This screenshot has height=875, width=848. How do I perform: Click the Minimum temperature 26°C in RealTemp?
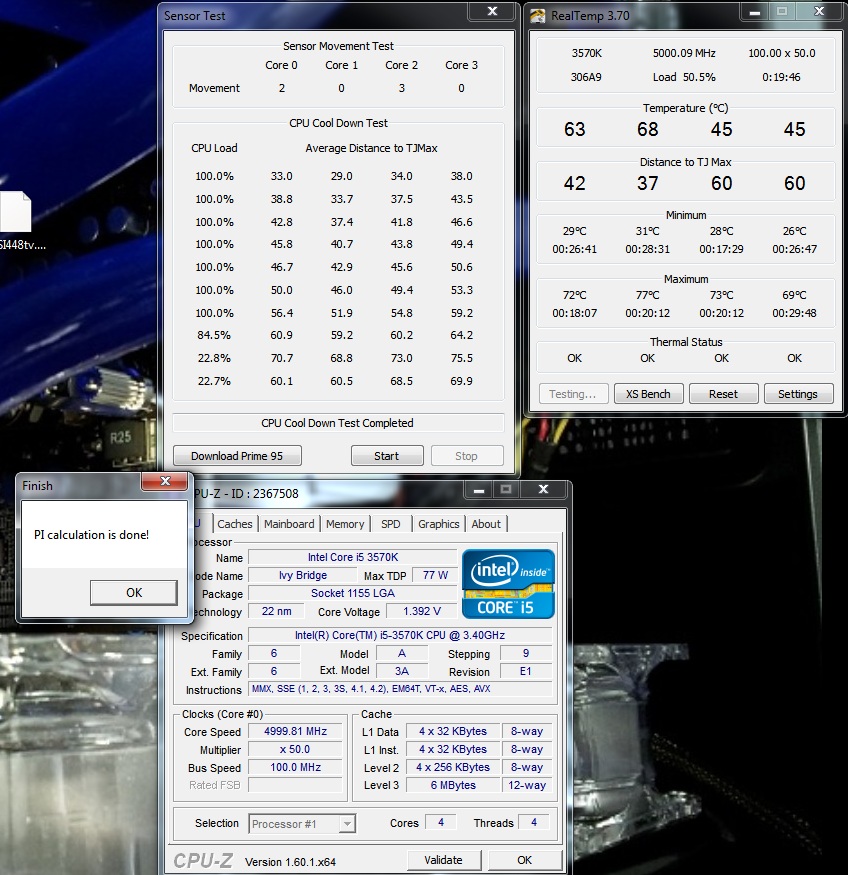(794, 230)
